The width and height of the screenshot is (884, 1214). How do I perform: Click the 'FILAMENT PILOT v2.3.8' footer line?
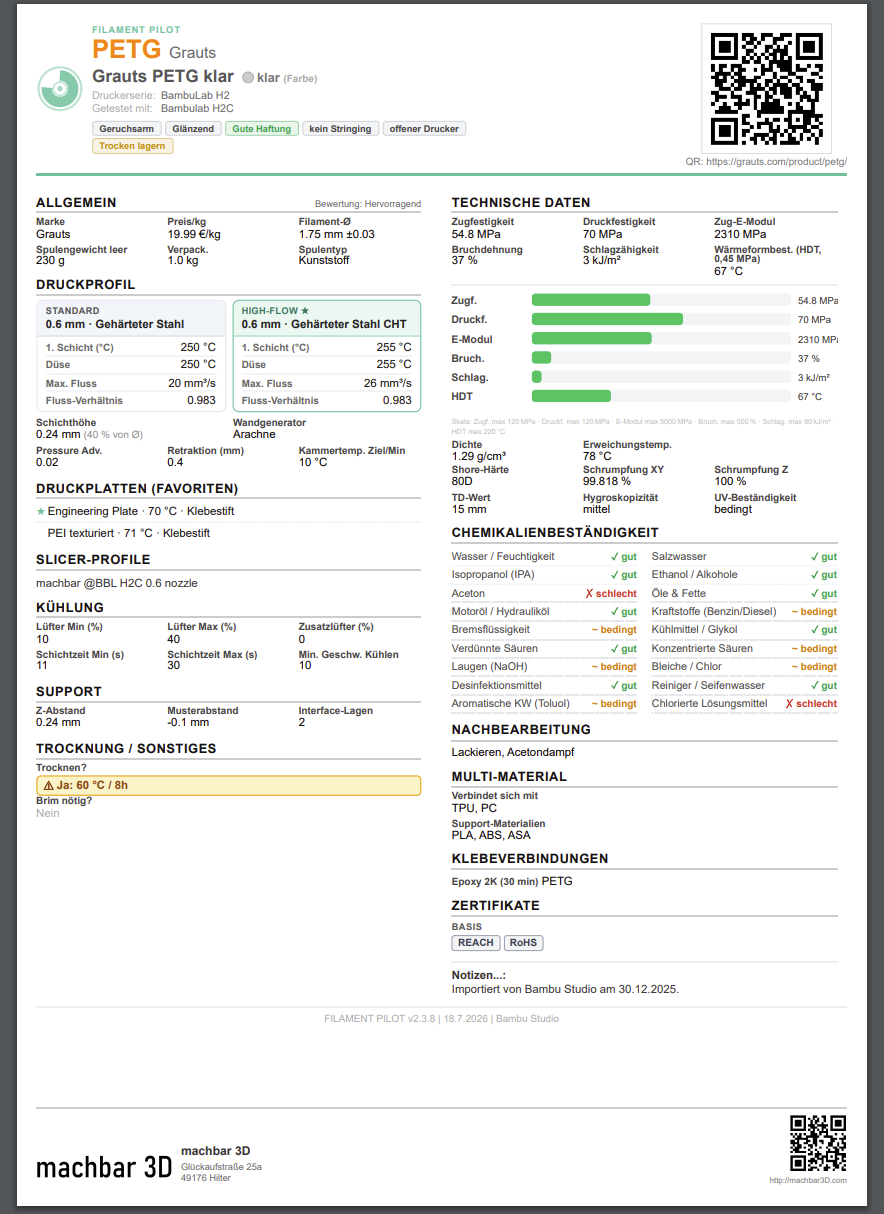click(441, 1019)
